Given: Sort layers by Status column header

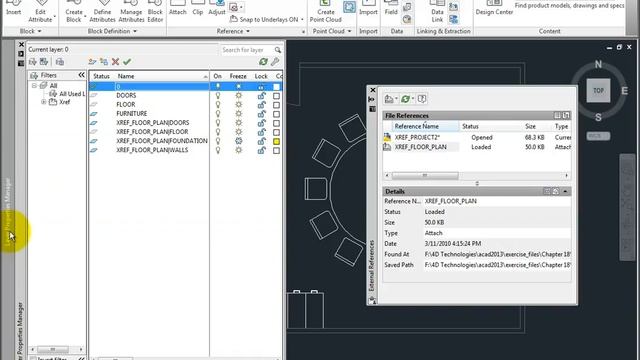Looking at the screenshot, I should tap(101, 76).
